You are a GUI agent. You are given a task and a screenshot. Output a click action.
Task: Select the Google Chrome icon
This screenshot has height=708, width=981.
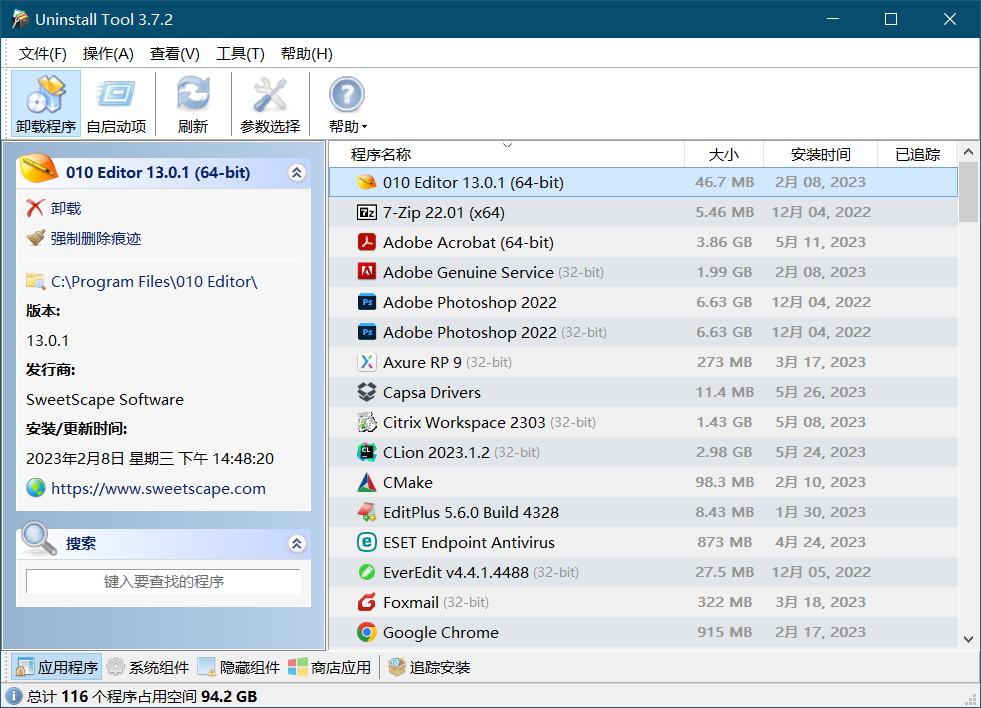point(367,632)
